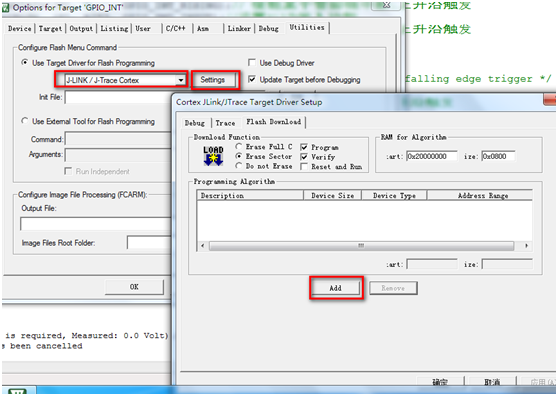Click the 确定 button in Driver Setup
558x396 pixels.
(x=440, y=381)
